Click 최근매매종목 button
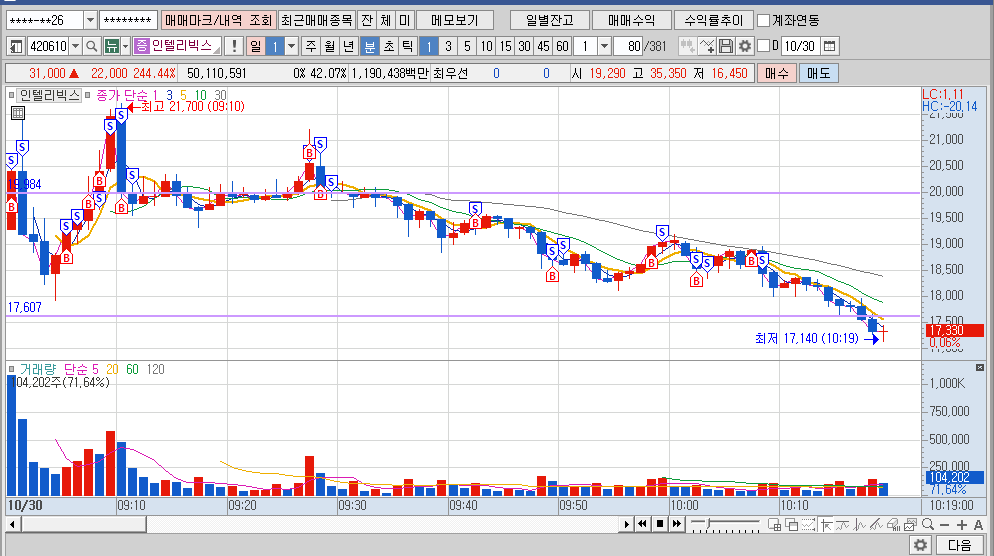 click(317, 20)
